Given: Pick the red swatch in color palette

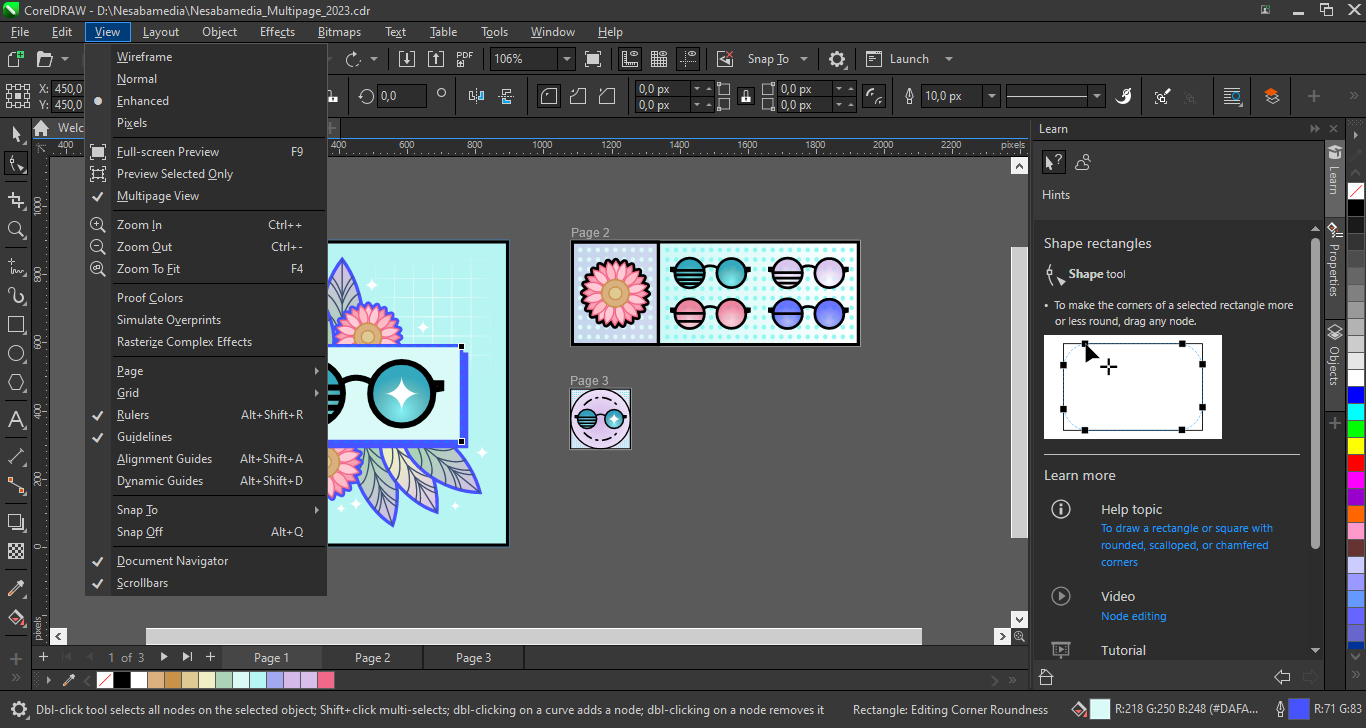Looking at the screenshot, I should [x=1355, y=463].
